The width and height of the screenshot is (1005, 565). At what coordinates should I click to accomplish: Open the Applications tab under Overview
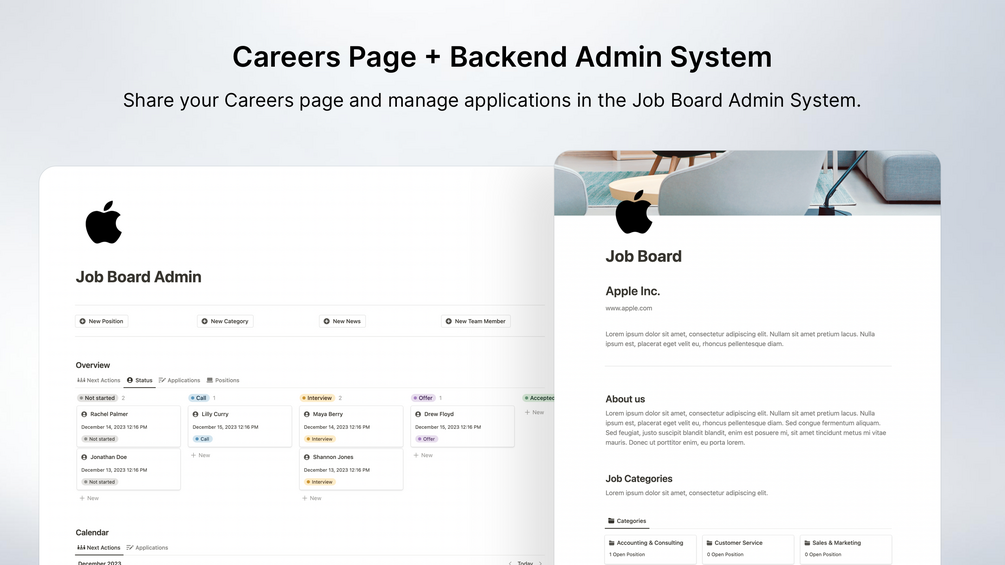click(x=179, y=380)
